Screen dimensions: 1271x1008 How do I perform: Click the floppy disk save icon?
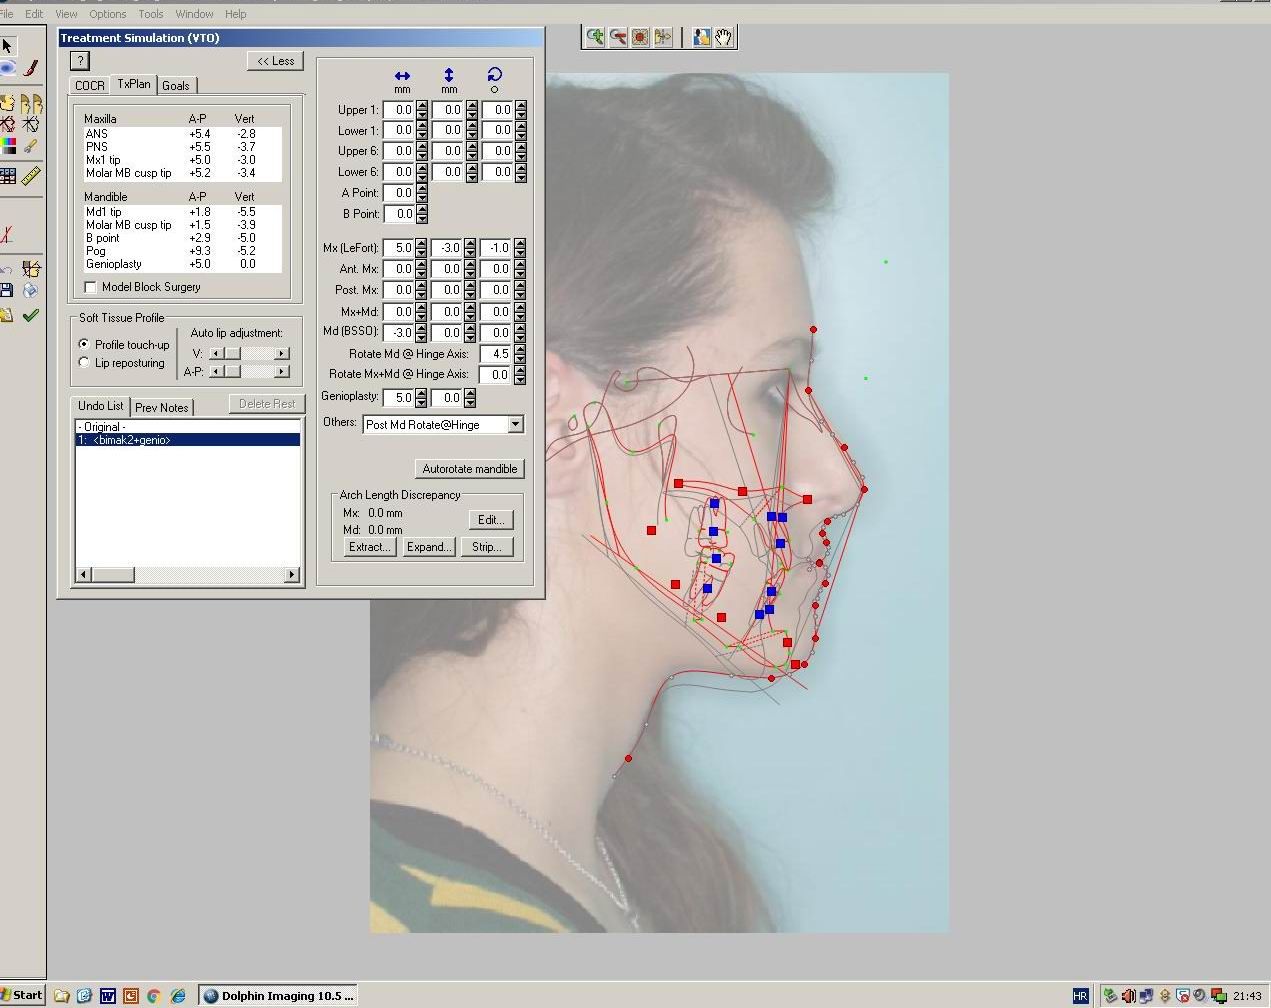click(7, 290)
